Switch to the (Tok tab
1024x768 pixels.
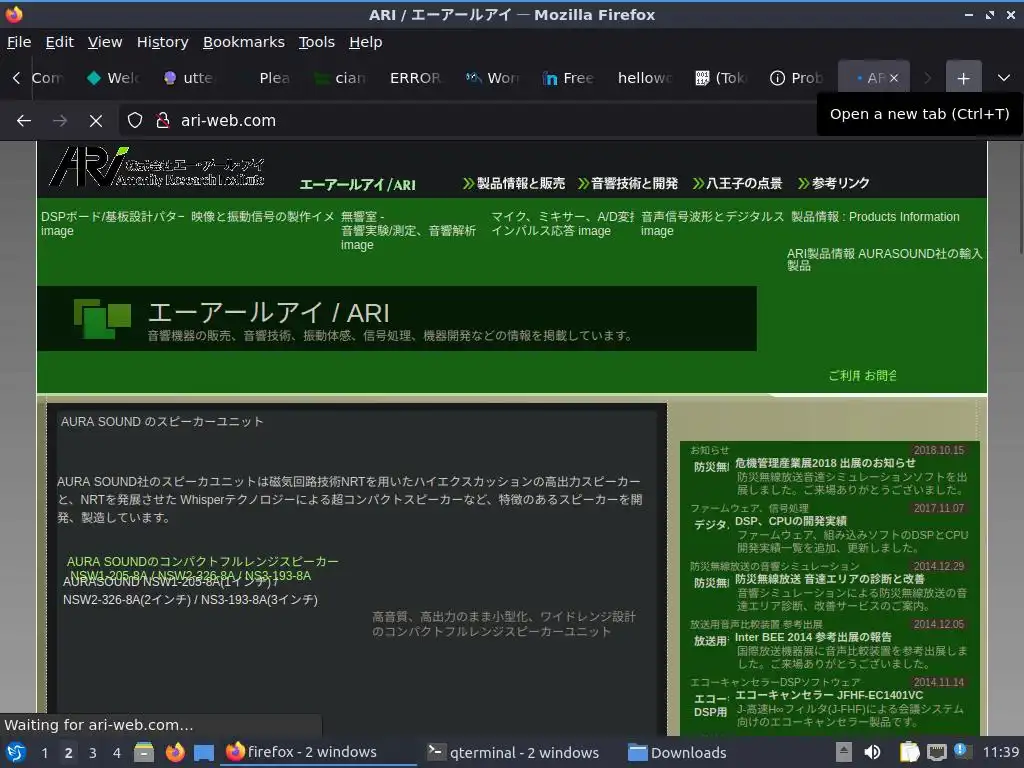click(721, 78)
